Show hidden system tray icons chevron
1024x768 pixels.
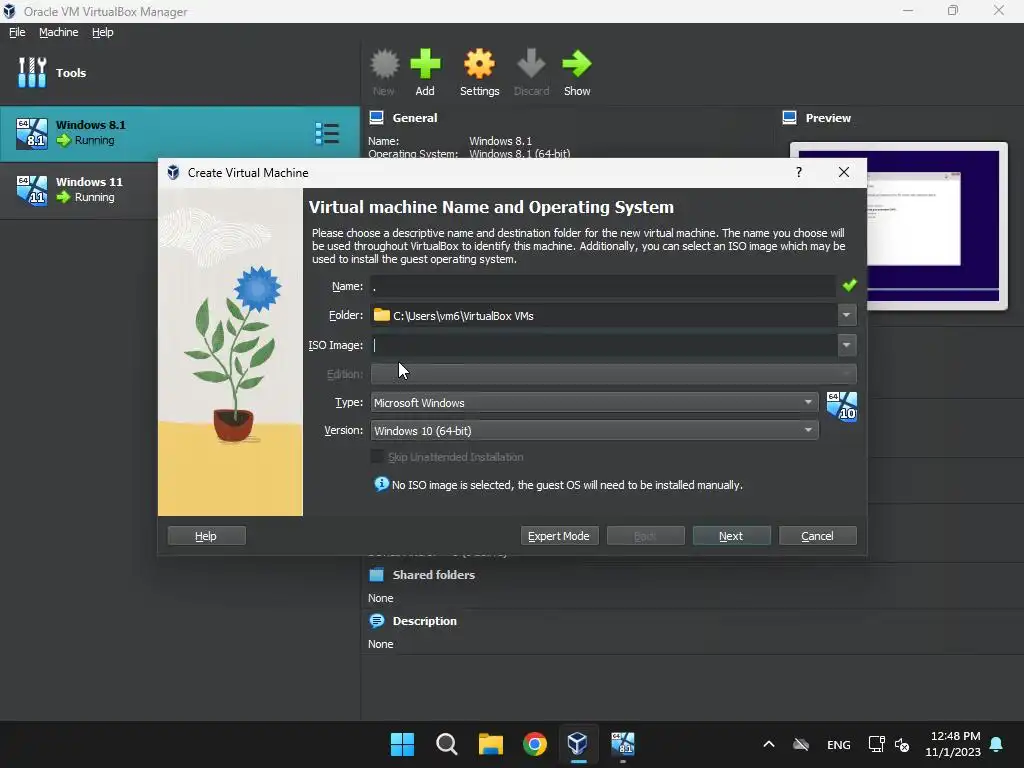pyautogui.click(x=769, y=744)
